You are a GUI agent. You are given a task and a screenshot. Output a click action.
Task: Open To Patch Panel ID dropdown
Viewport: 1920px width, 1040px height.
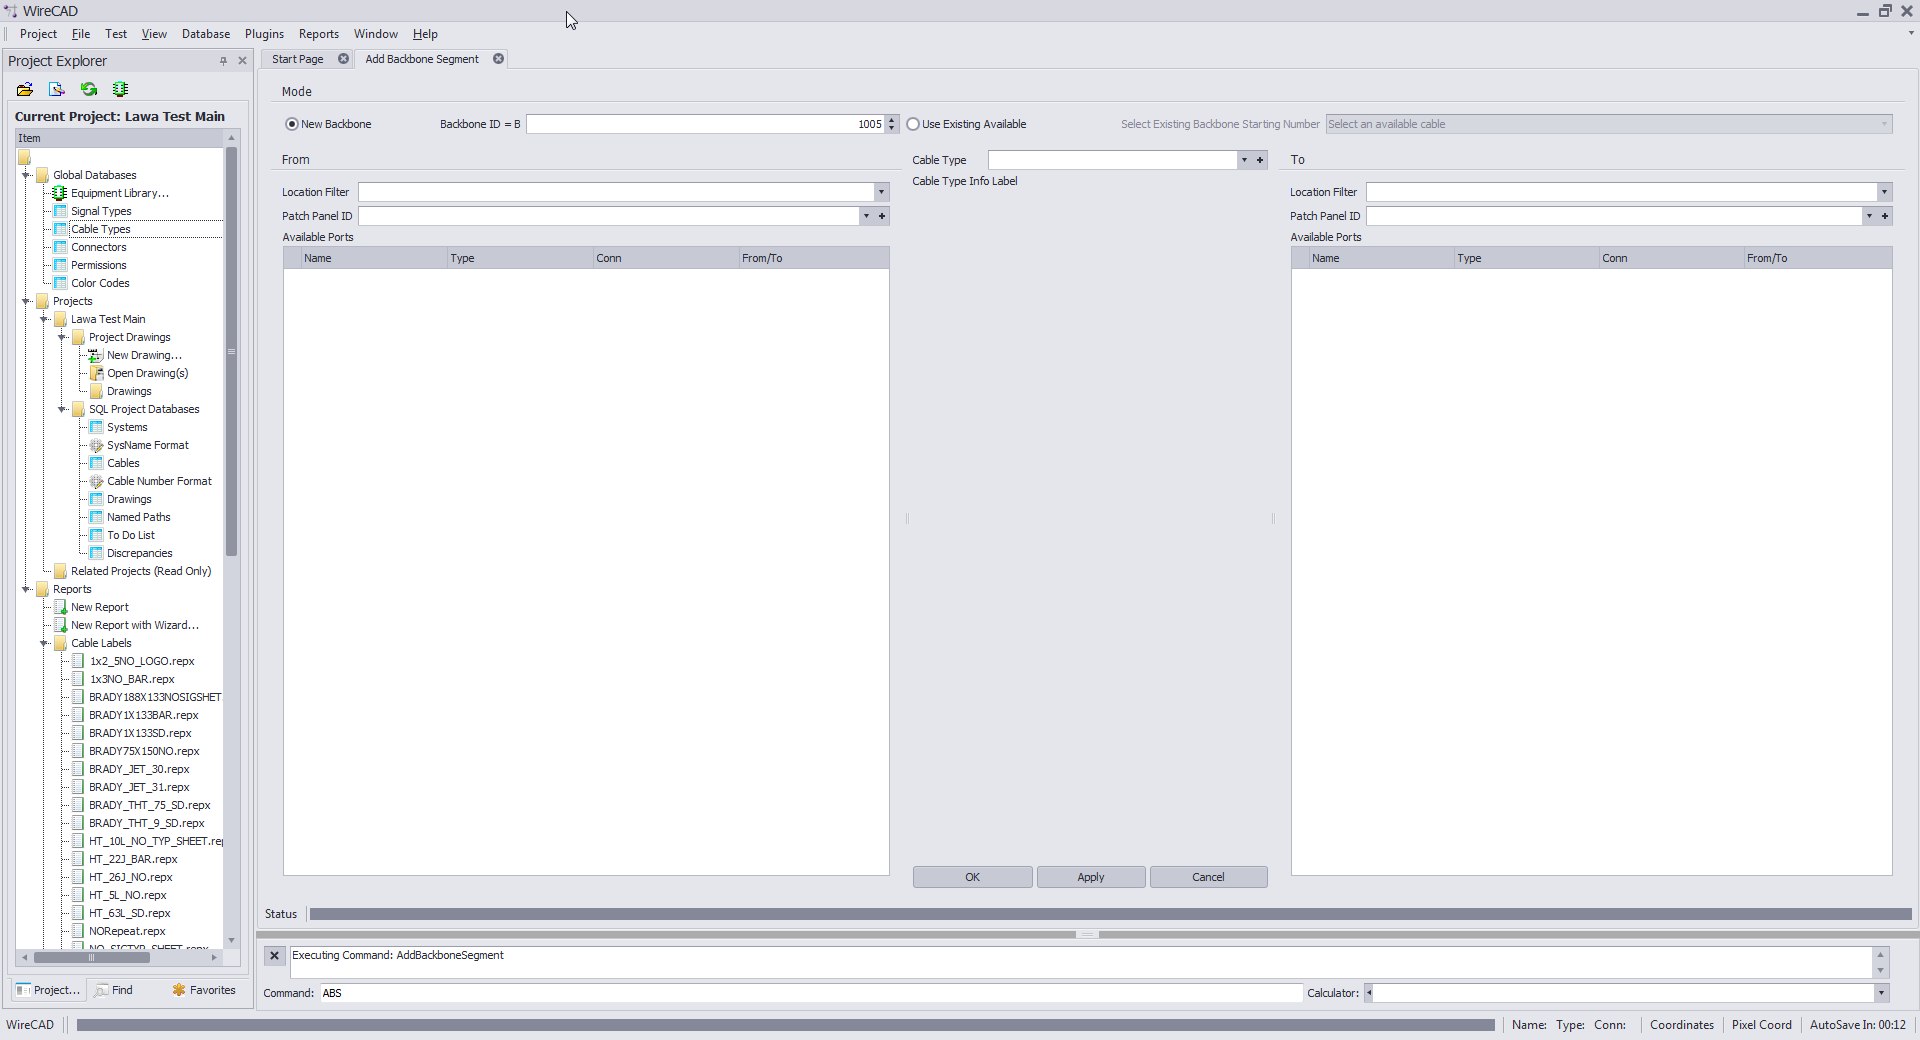coord(1869,216)
